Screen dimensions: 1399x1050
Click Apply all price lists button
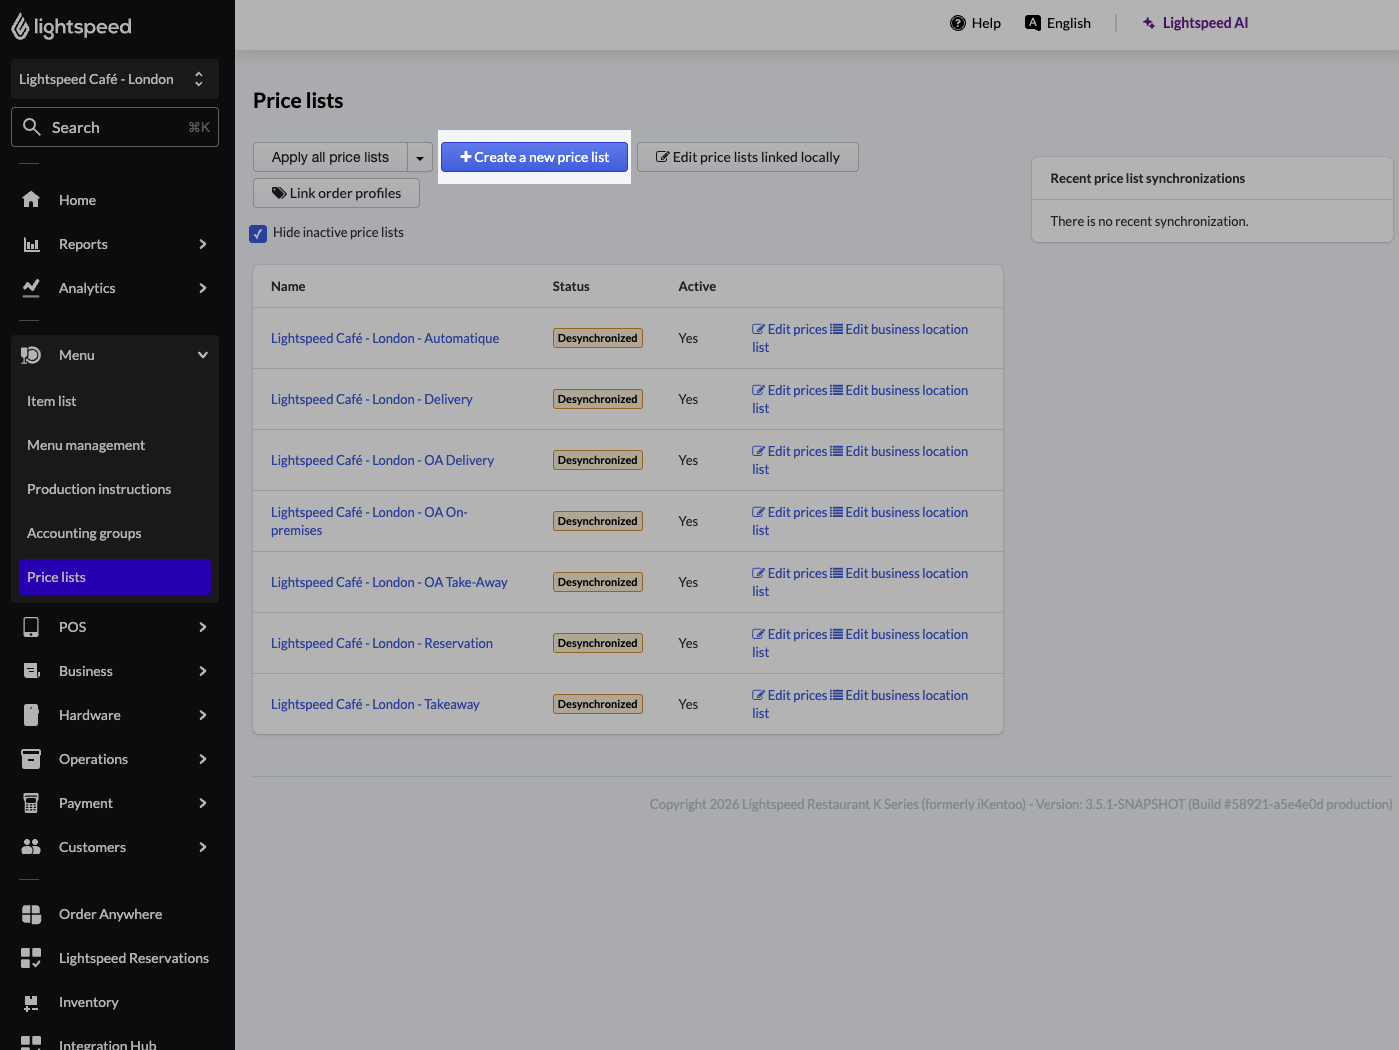click(x=330, y=157)
